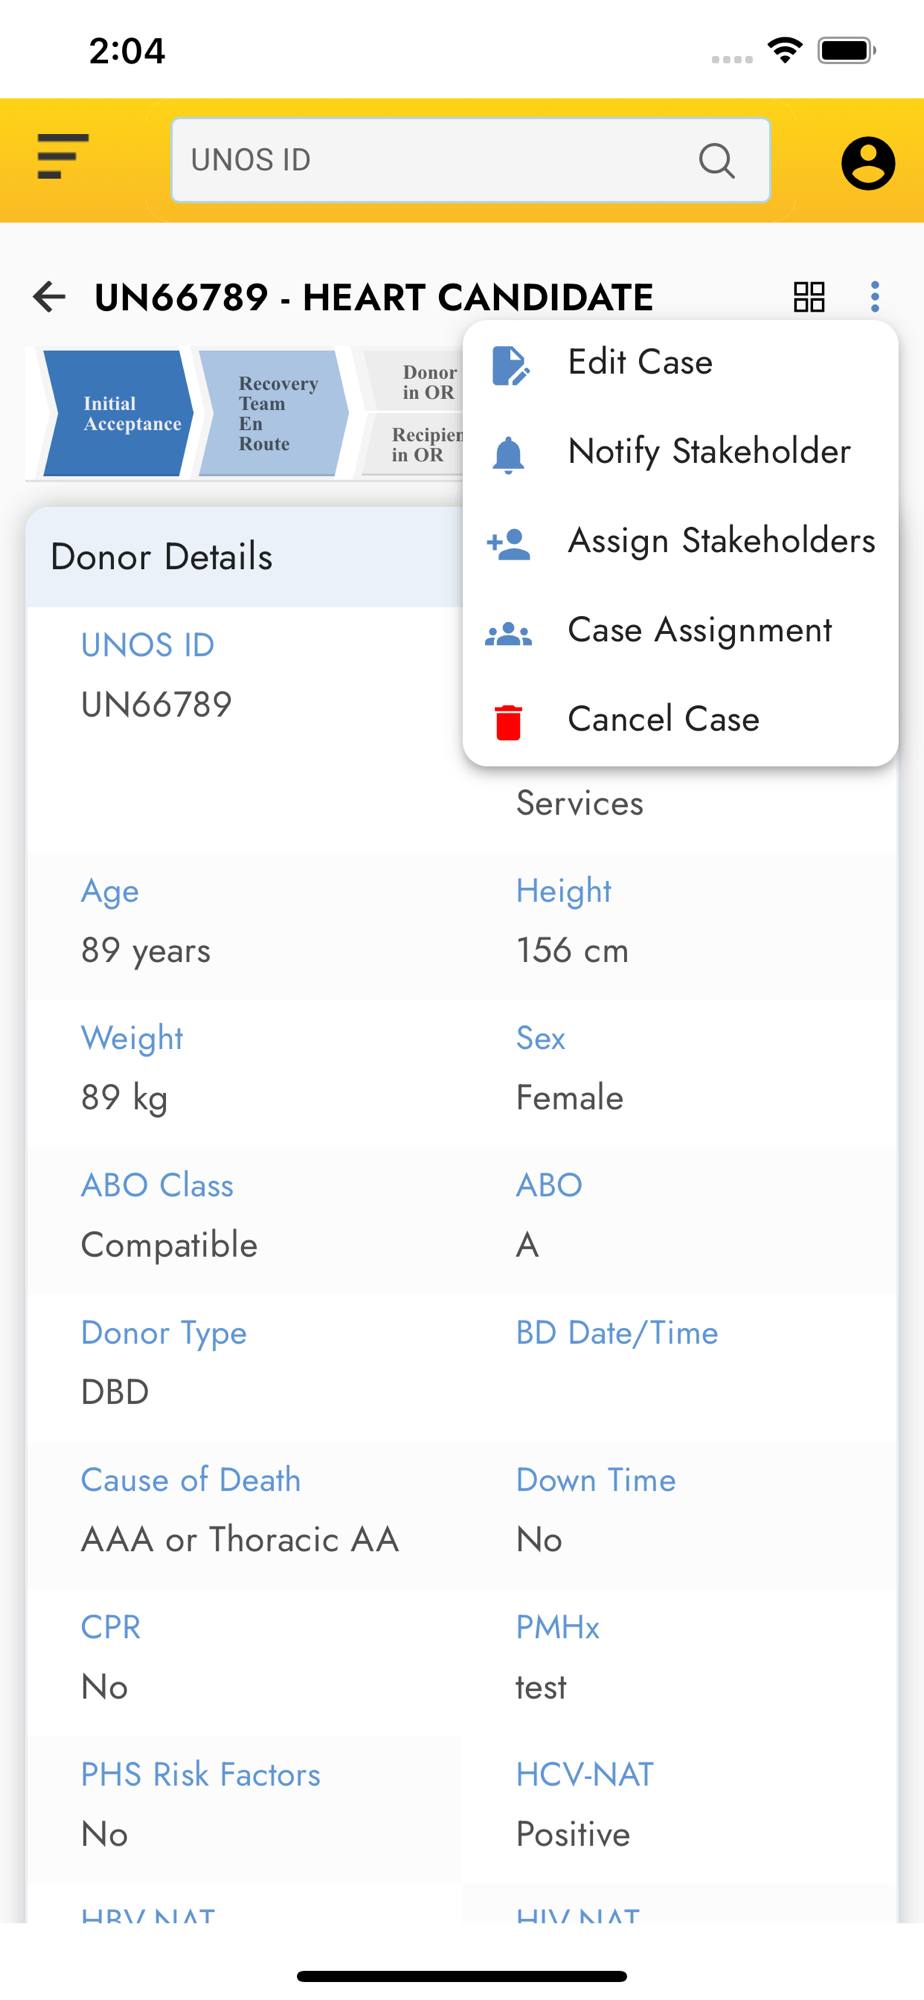924x2000 pixels.
Task: Select Notify Stakeholder option
Action: pyautogui.click(x=709, y=452)
